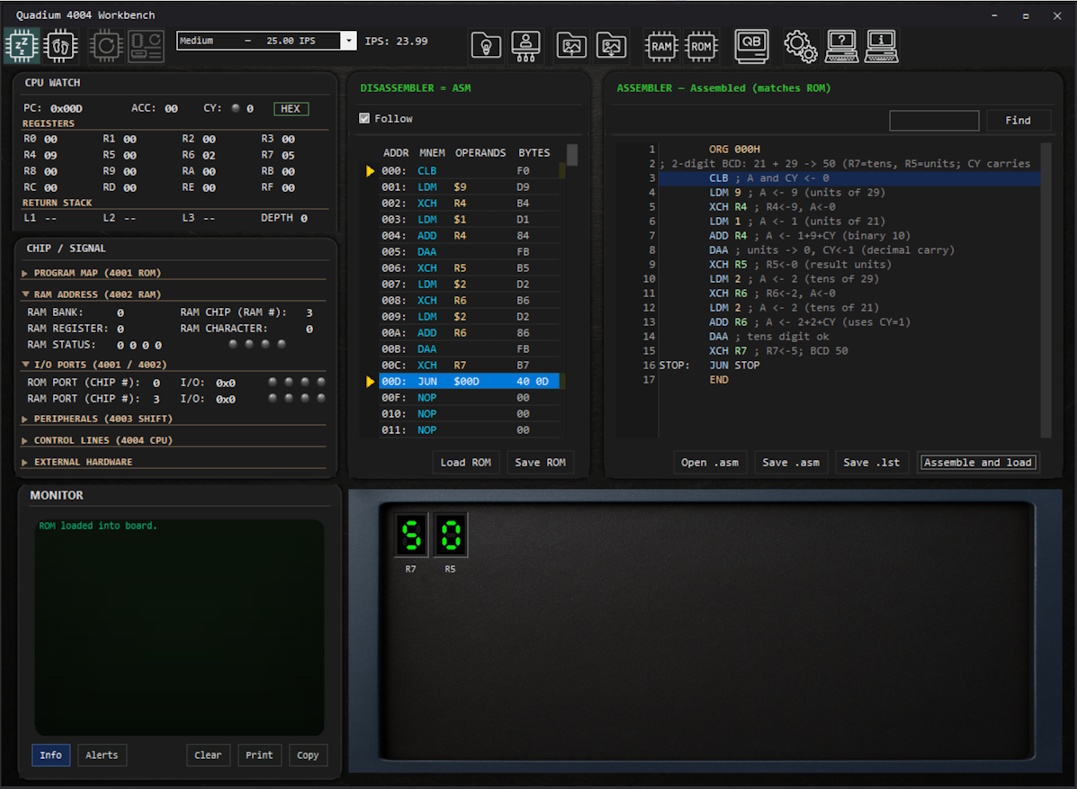This screenshot has width=1077, height=789.
Task: Toggle the Info filter in Monitor
Action: click(51, 755)
